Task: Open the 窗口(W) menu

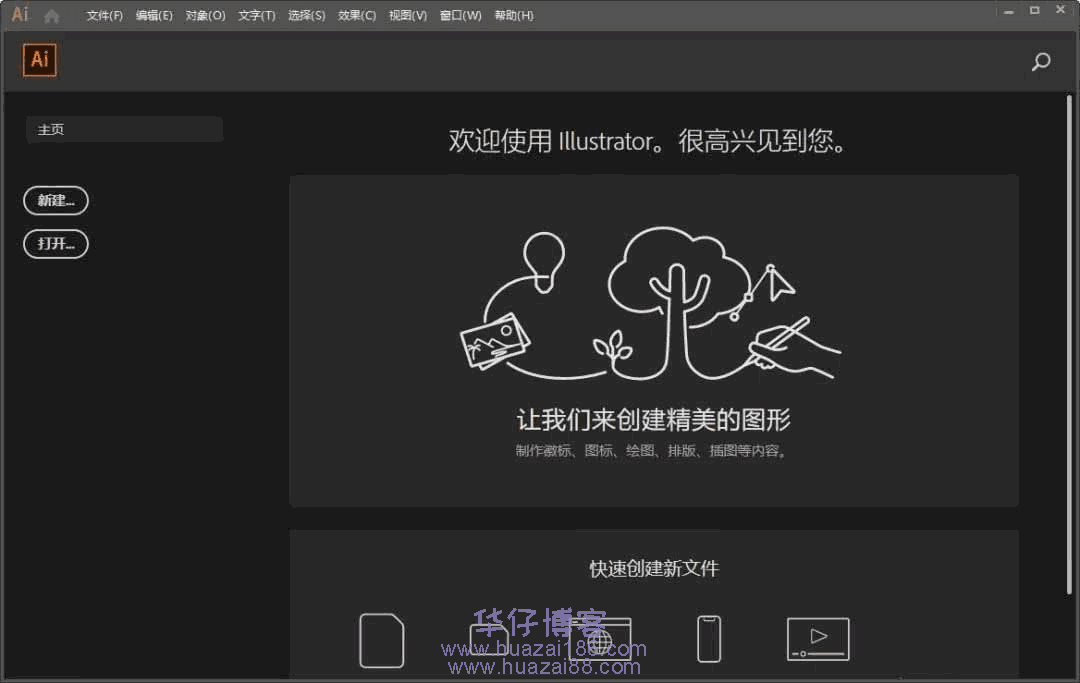Action: pos(461,15)
